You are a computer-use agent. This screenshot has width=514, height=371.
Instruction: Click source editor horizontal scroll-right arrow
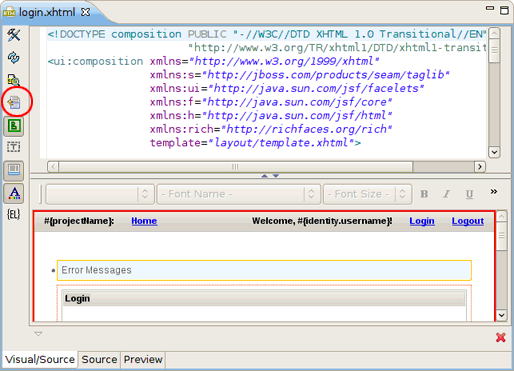[x=480, y=166]
